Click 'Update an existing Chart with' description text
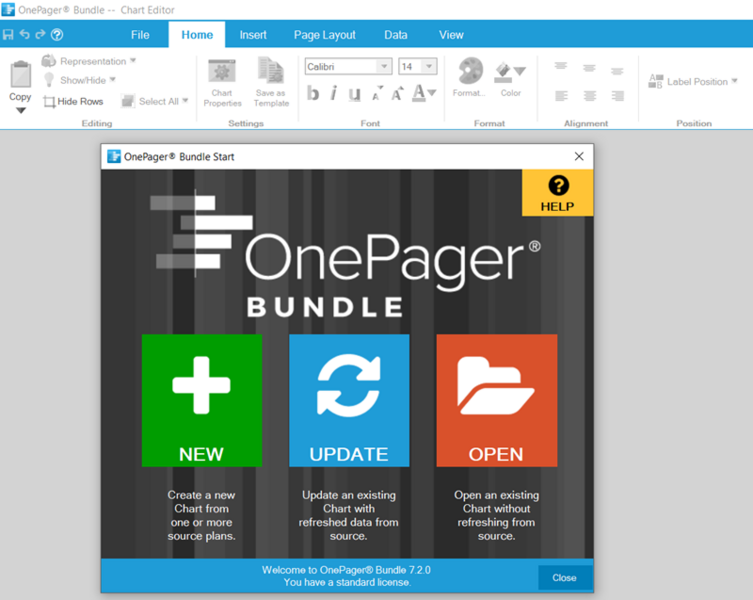The image size is (753, 600). coord(349,502)
